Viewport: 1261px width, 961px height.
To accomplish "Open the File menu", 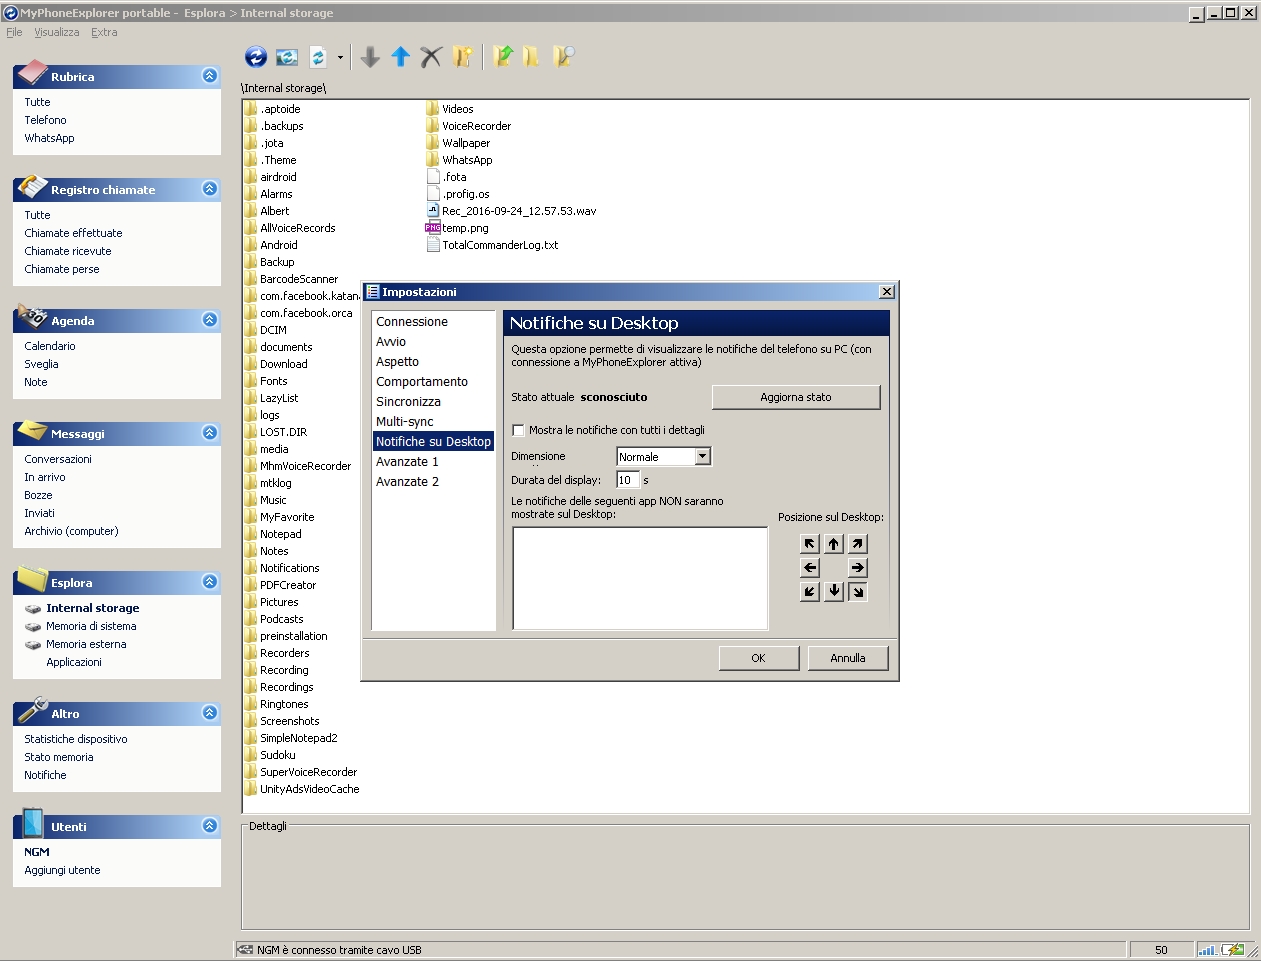I will click(x=14, y=32).
